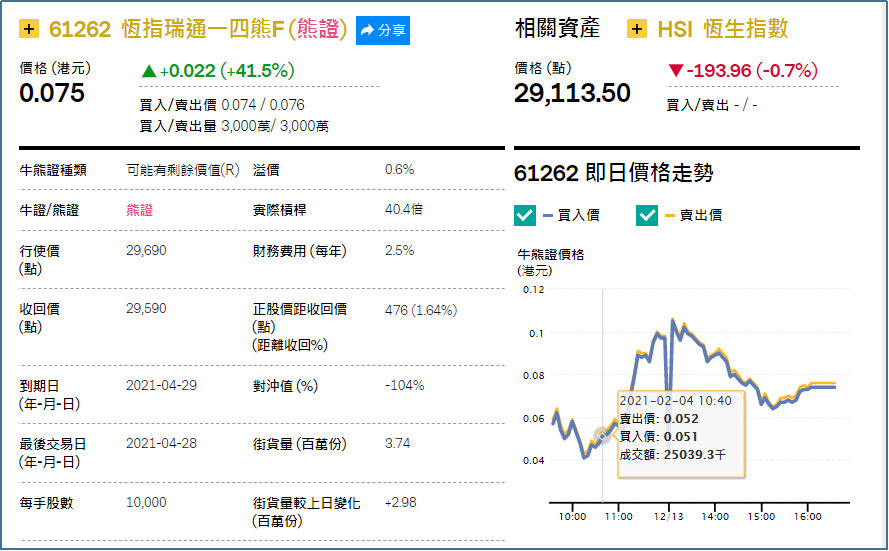Viewport: 889px width, 551px height.
Task: Select the 財務費用 value 2.5%
Action: click(399, 251)
